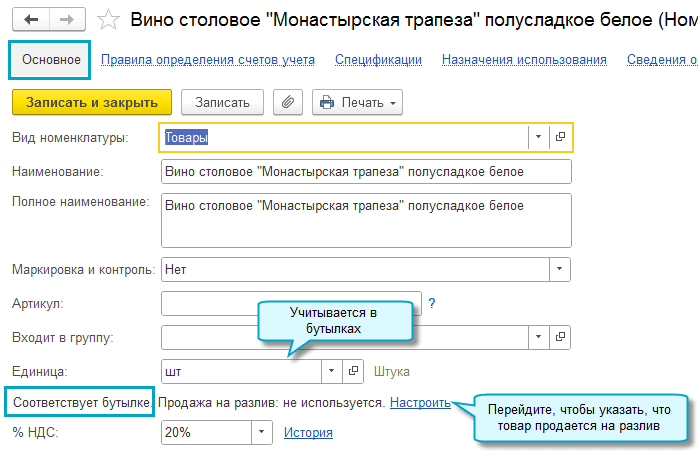Switch to the Спецификации tab
Viewport: 698px width, 464px height.
378,60
